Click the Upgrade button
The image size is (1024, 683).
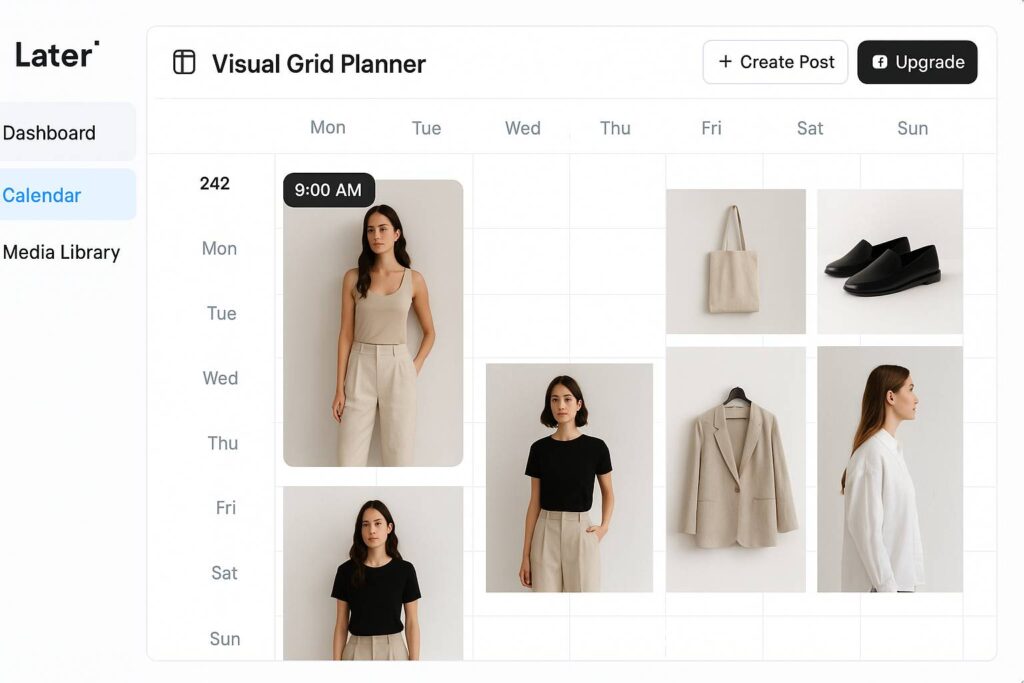coord(917,62)
